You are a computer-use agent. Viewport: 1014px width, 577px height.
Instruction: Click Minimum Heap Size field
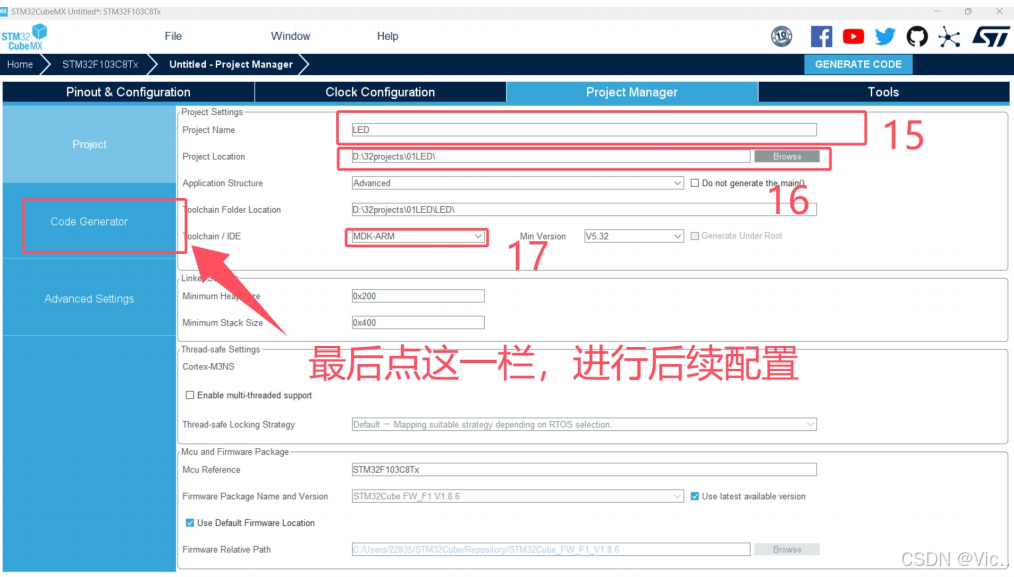pyautogui.click(x=418, y=296)
